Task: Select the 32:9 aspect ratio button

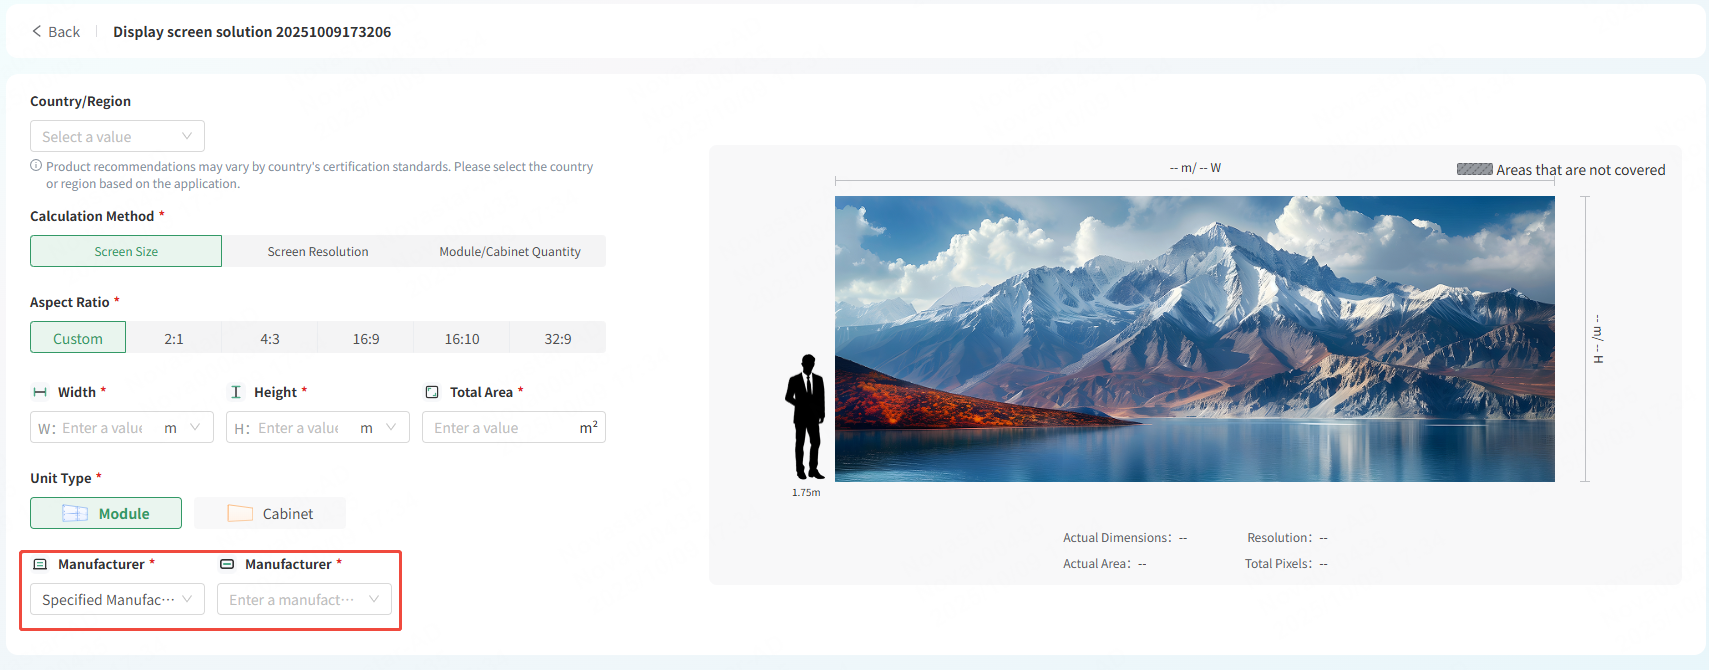Action: click(x=558, y=338)
